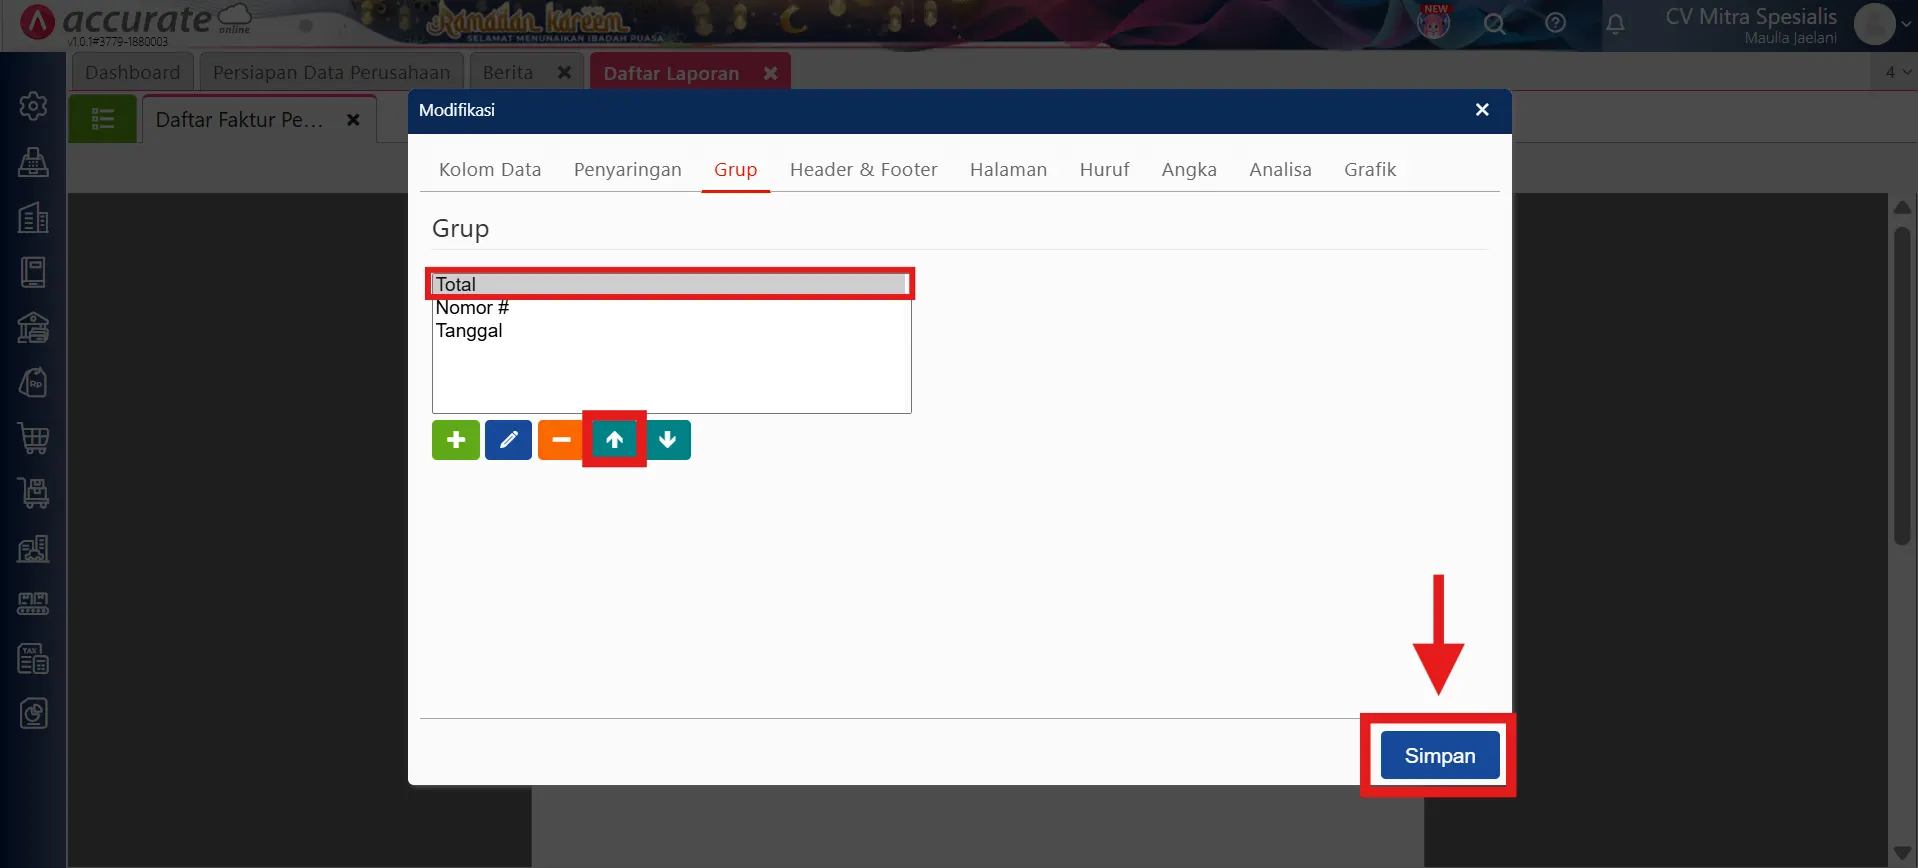Click the green list menu button

coord(102,120)
